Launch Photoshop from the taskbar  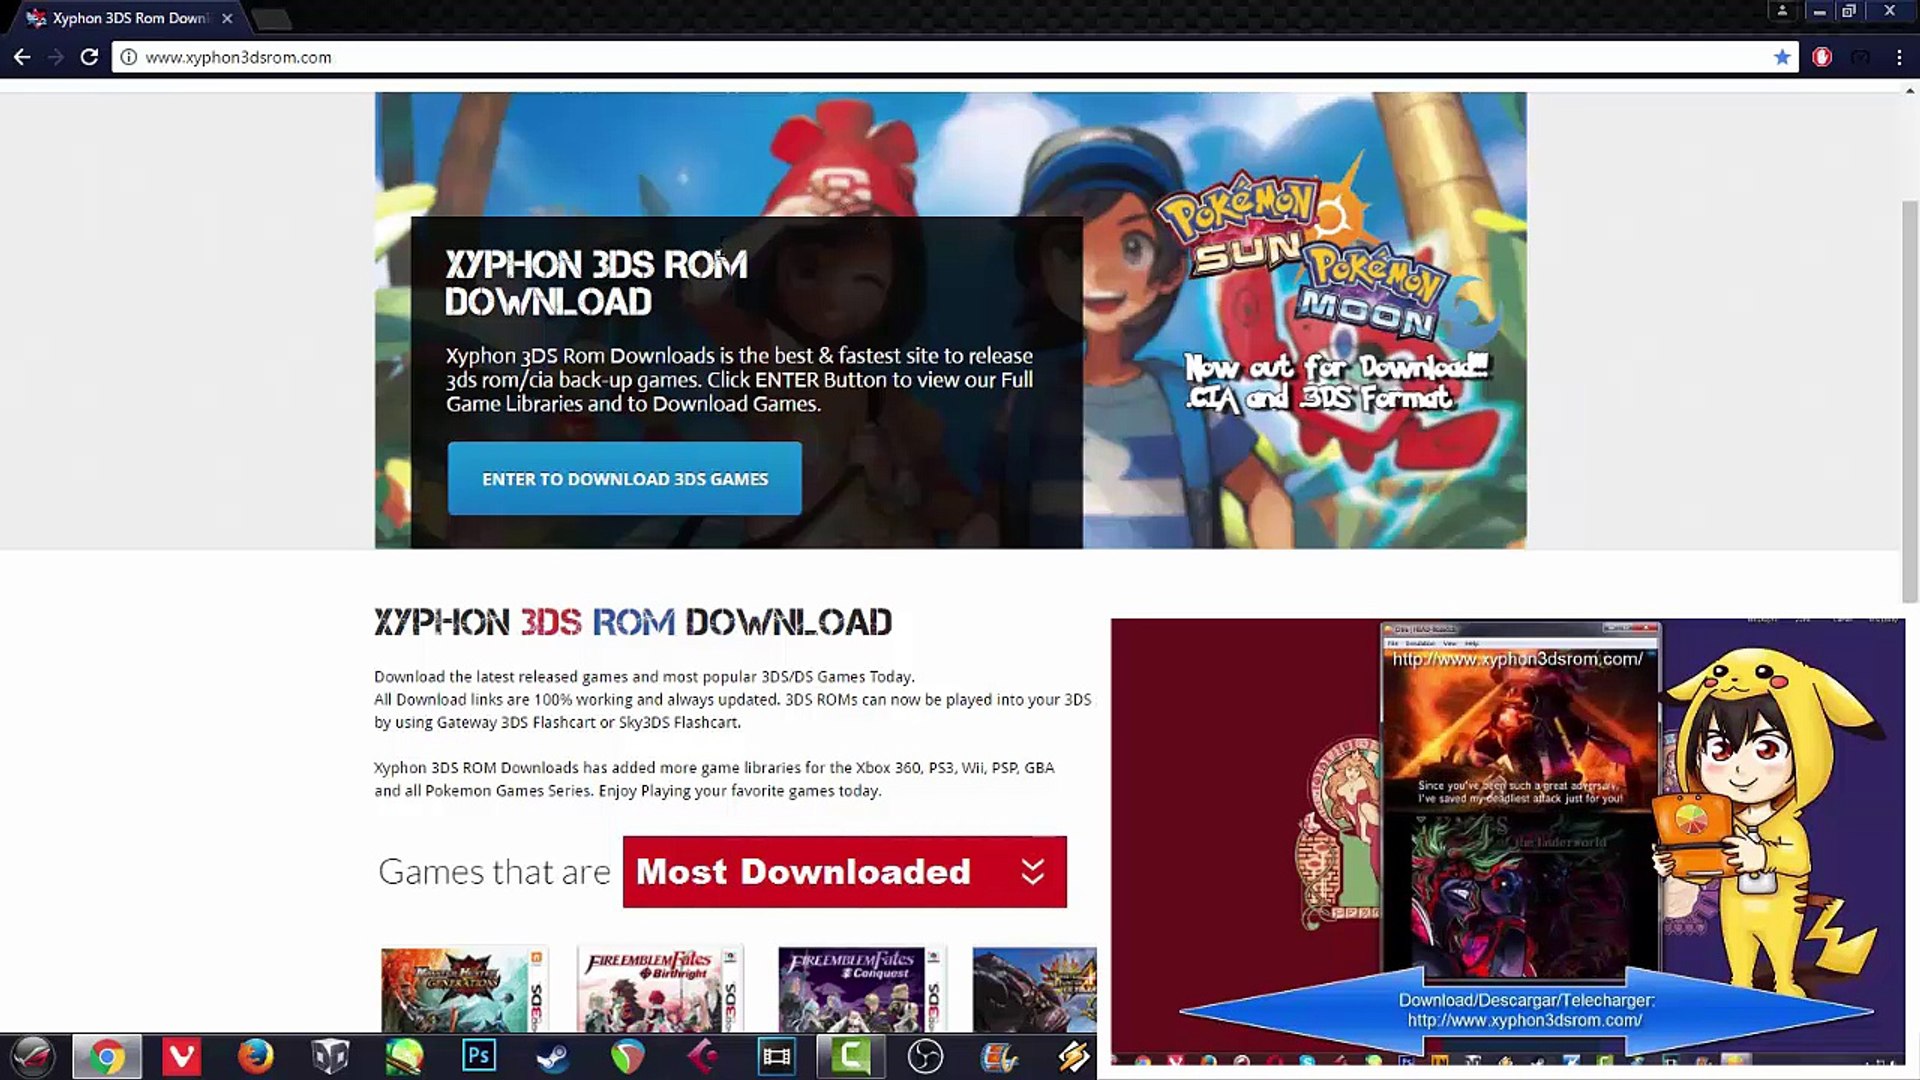point(479,1056)
